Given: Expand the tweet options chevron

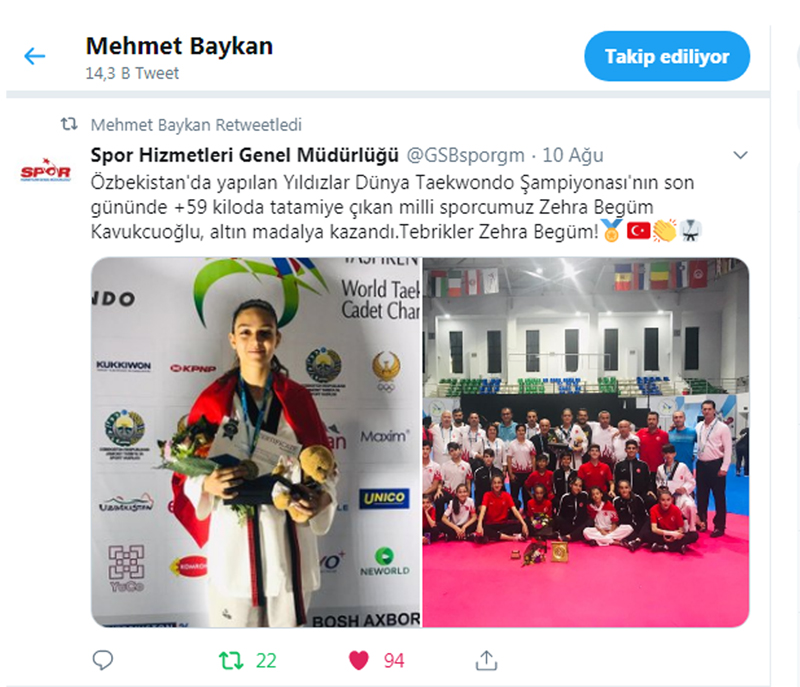Looking at the screenshot, I should 740,155.
